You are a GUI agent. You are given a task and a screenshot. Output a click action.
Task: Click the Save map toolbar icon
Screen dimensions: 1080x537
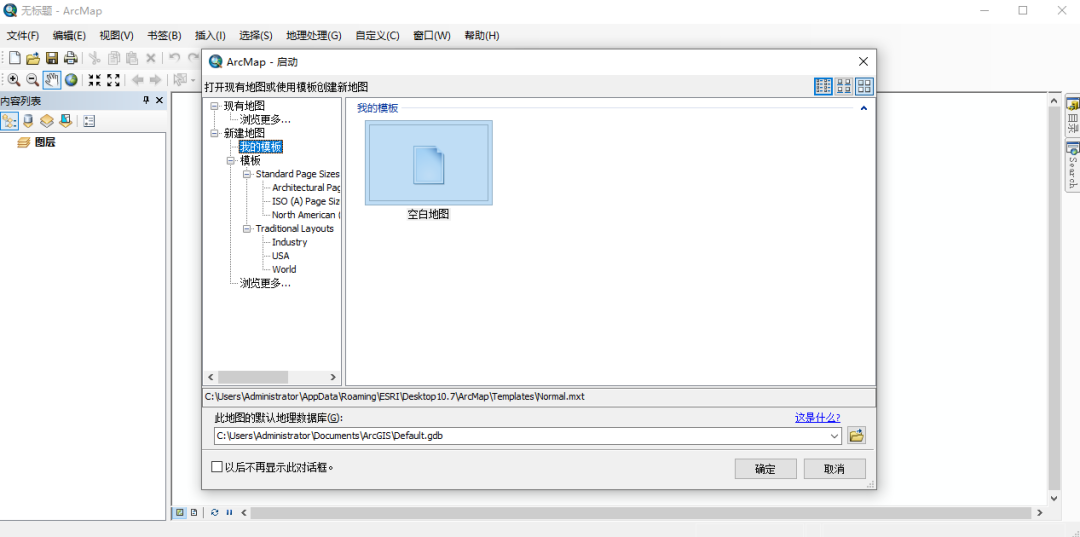coord(52,58)
